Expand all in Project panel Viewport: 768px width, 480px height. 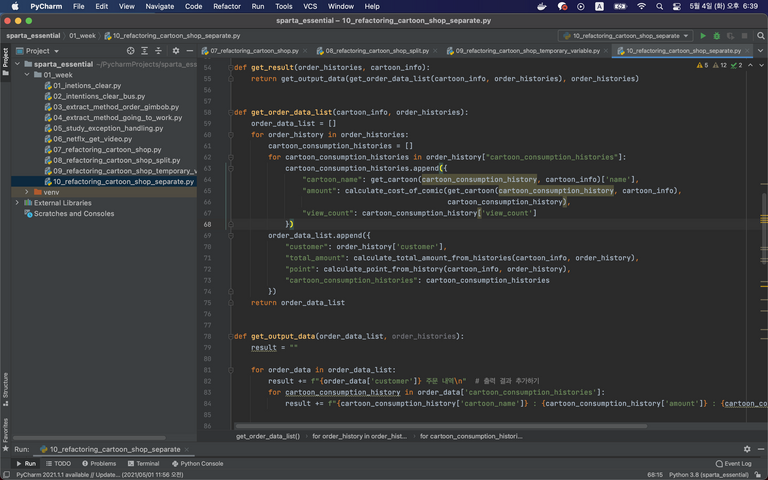pos(144,51)
